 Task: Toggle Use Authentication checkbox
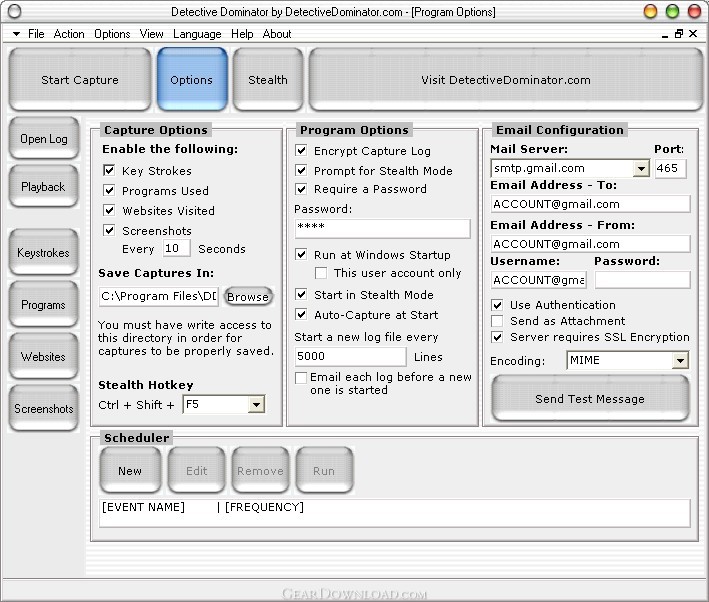tap(497, 305)
